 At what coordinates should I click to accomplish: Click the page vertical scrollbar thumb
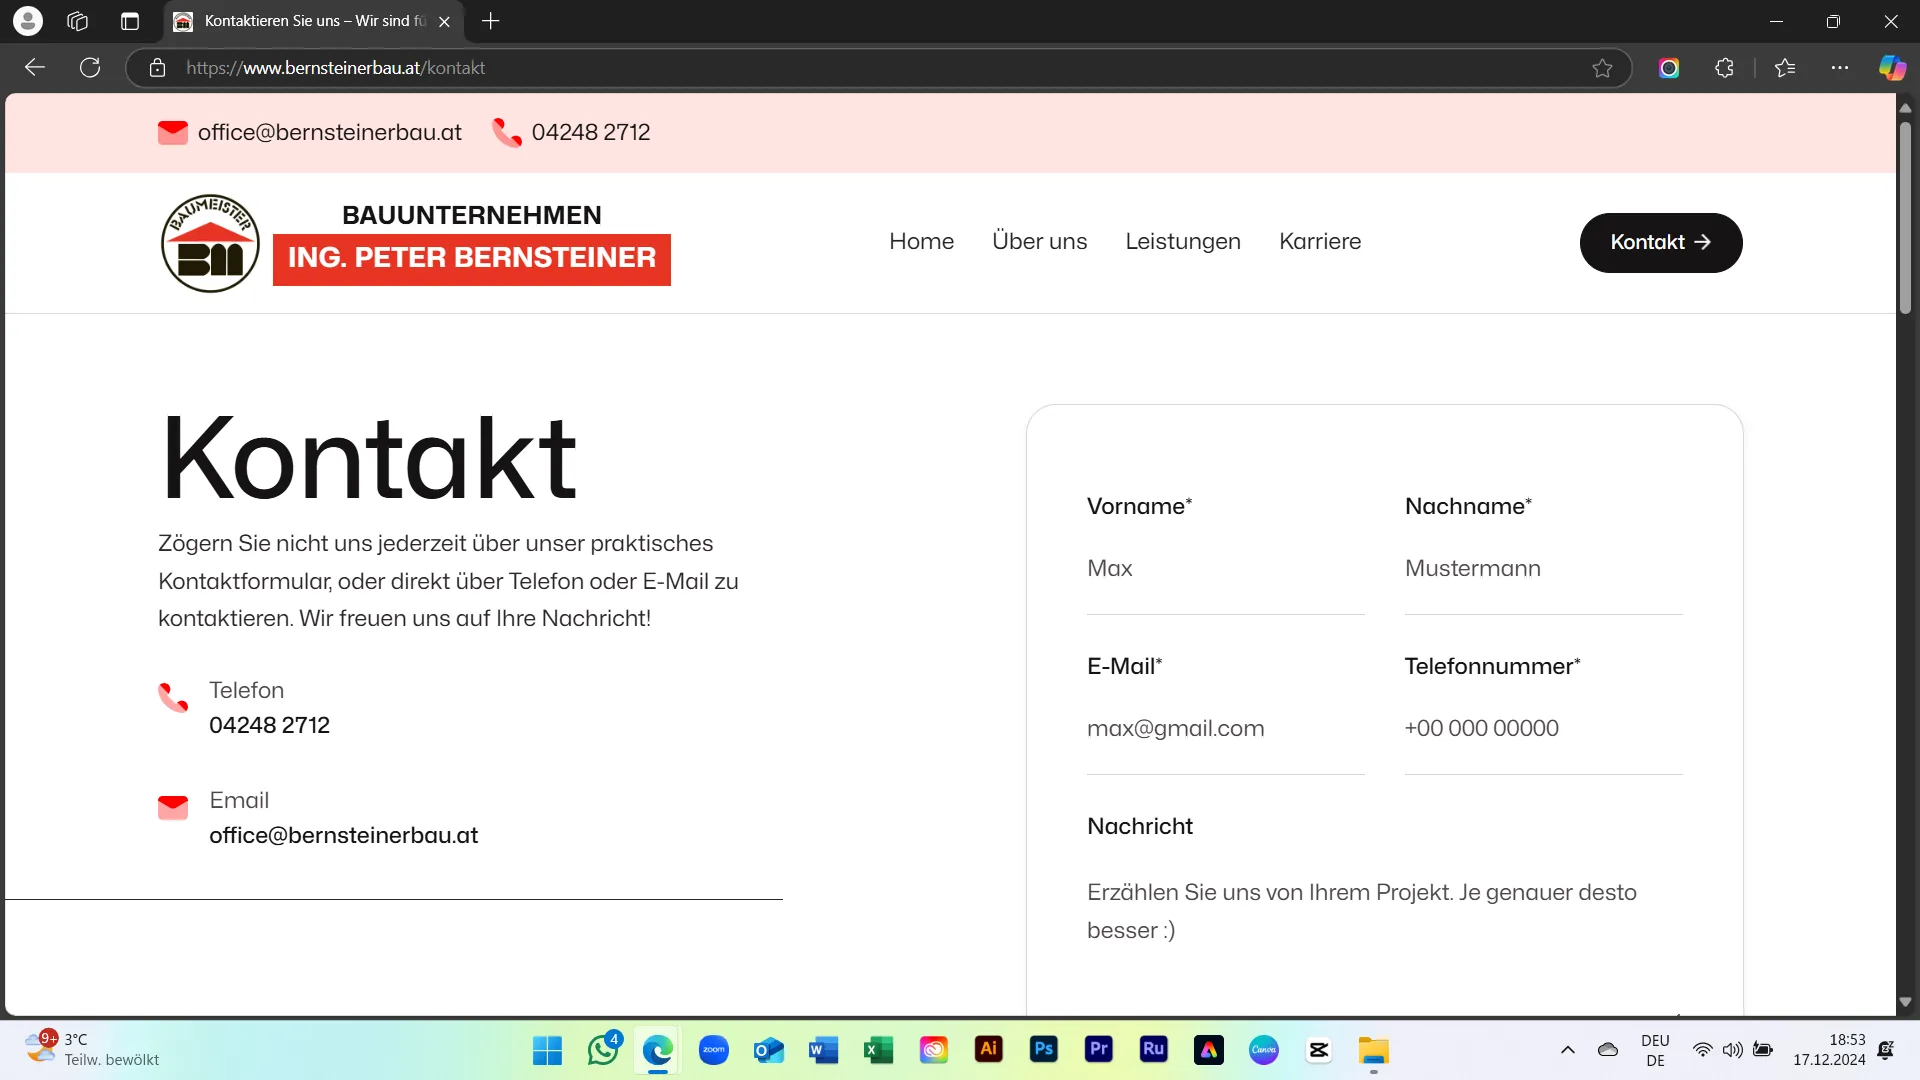(1905, 216)
